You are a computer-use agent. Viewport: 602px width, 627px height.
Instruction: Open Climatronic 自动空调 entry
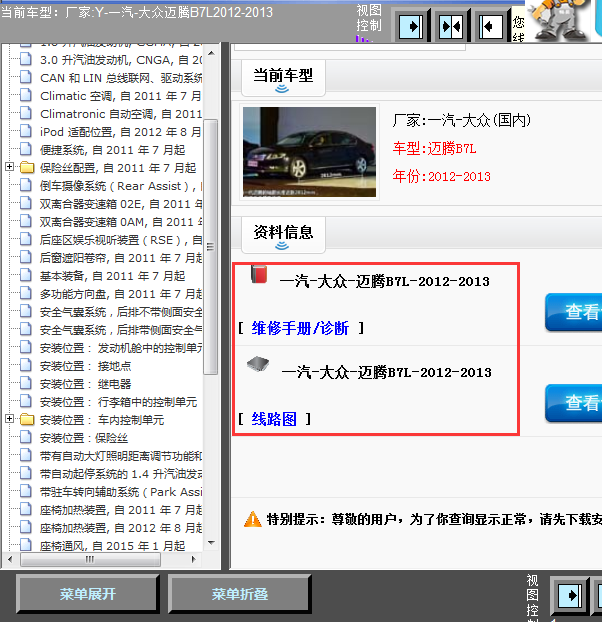pos(121,114)
